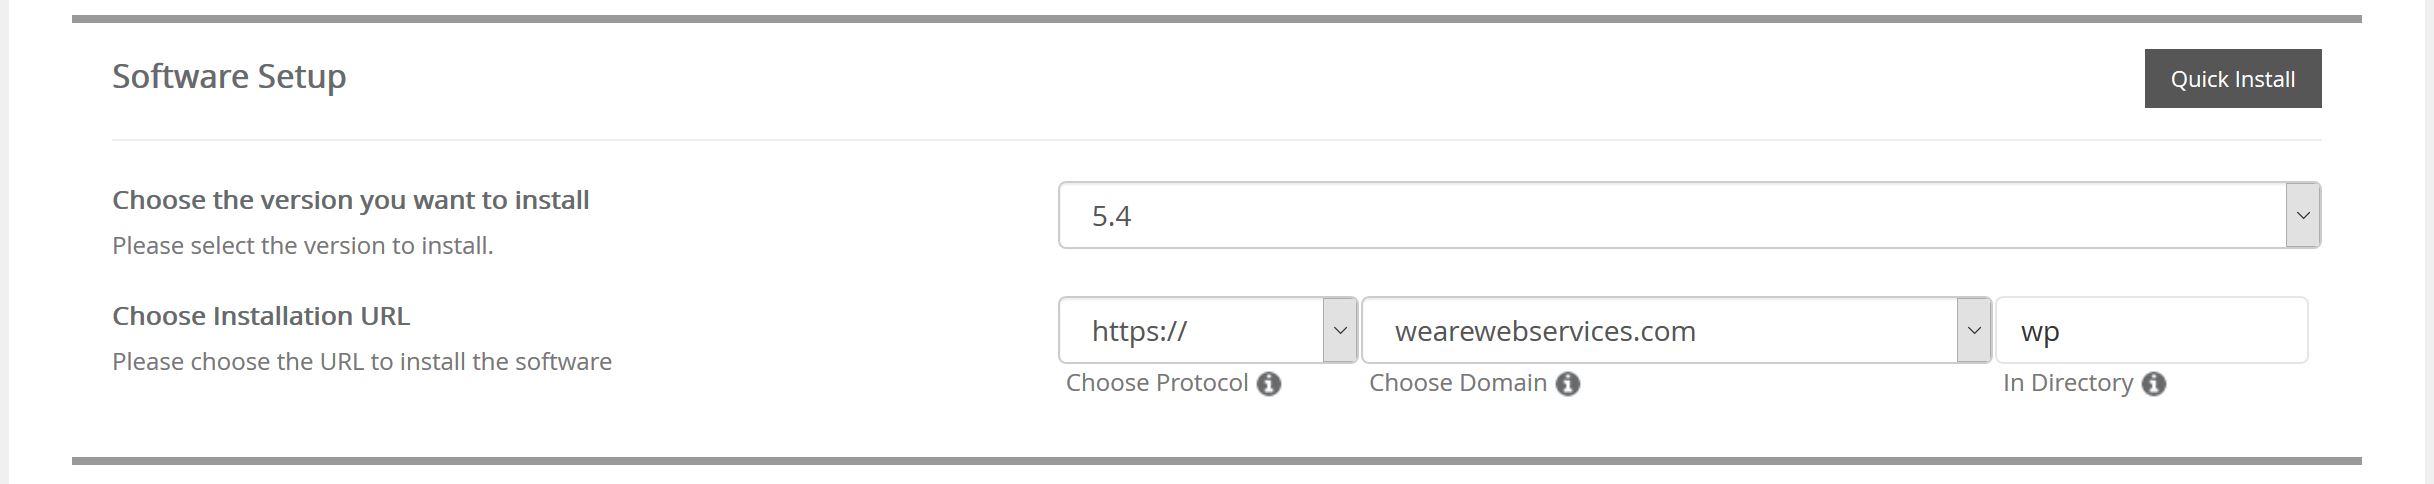The image size is (2434, 484).
Task: Click the arrow on the domain dropdown
Action: point(1974,330)
